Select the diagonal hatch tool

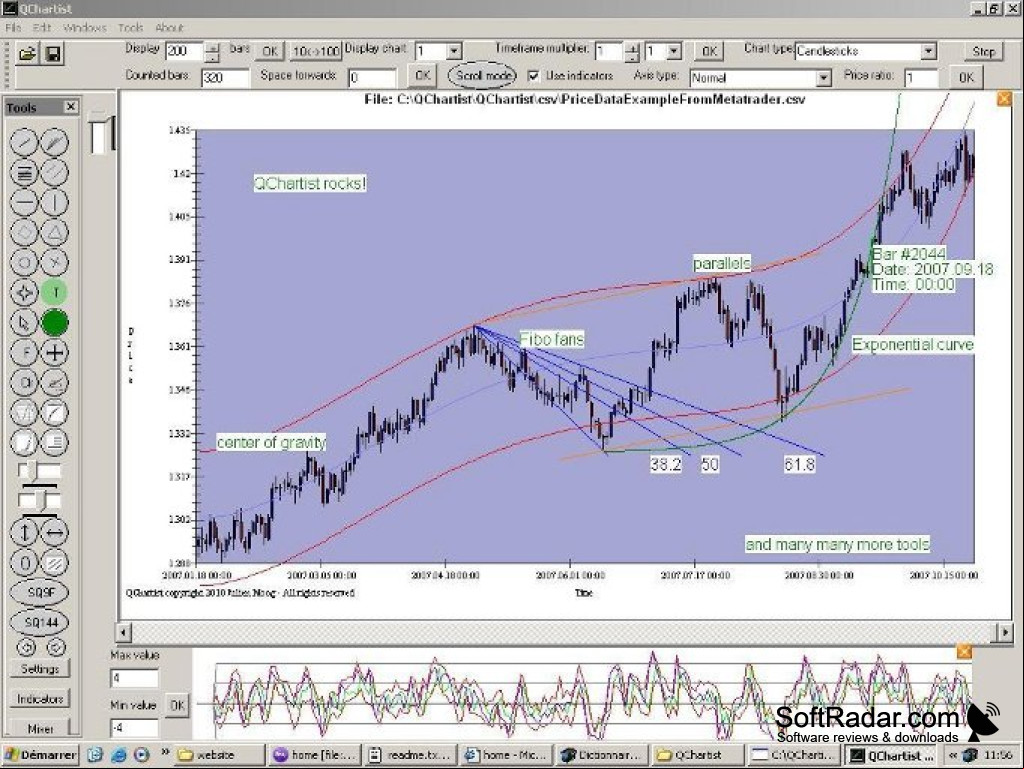pyautogui.click(x=55, y=563)
